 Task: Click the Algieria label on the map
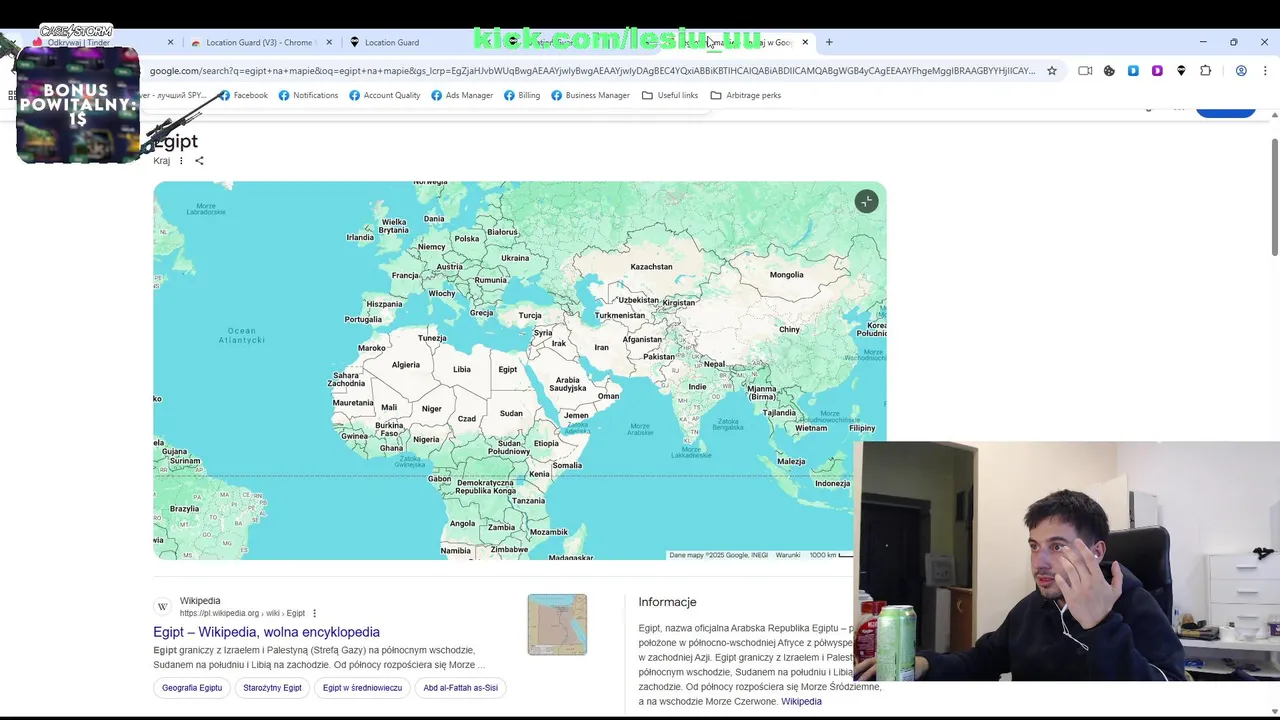(406, 364)
